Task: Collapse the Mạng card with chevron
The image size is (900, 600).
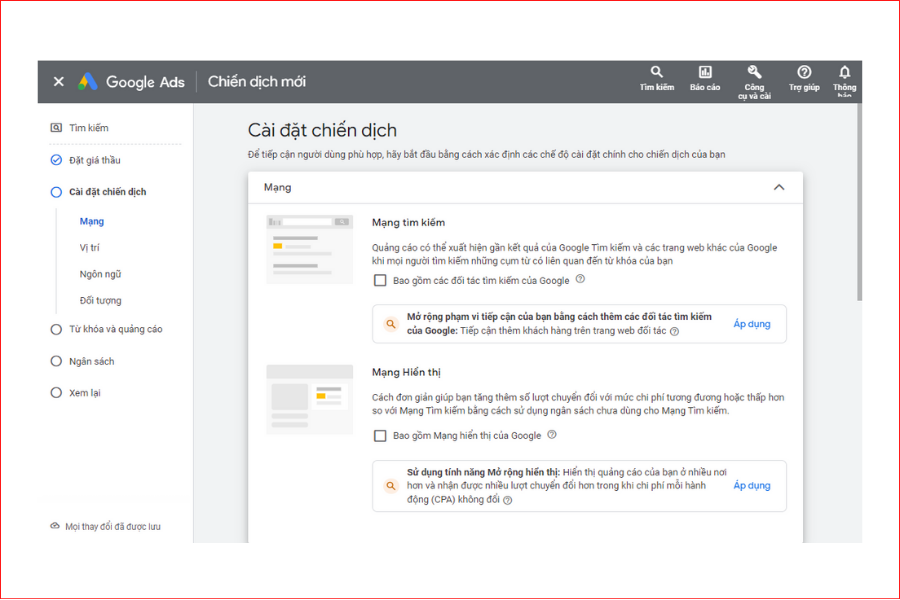Action: click(778, 187)
